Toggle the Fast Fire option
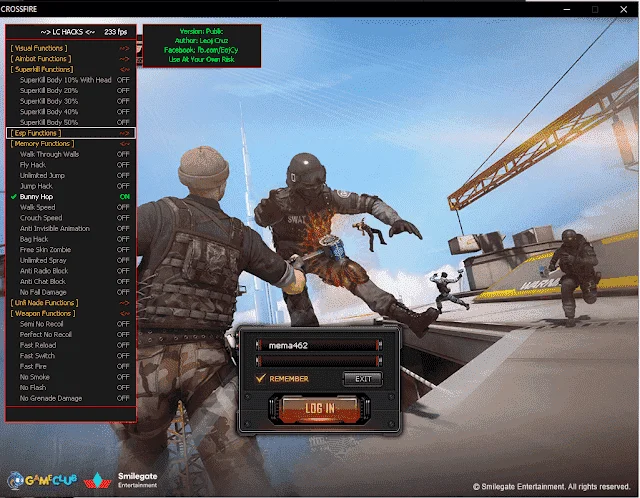Image resolution: width=640 pixels, height=498 pixels. [71, 367]
